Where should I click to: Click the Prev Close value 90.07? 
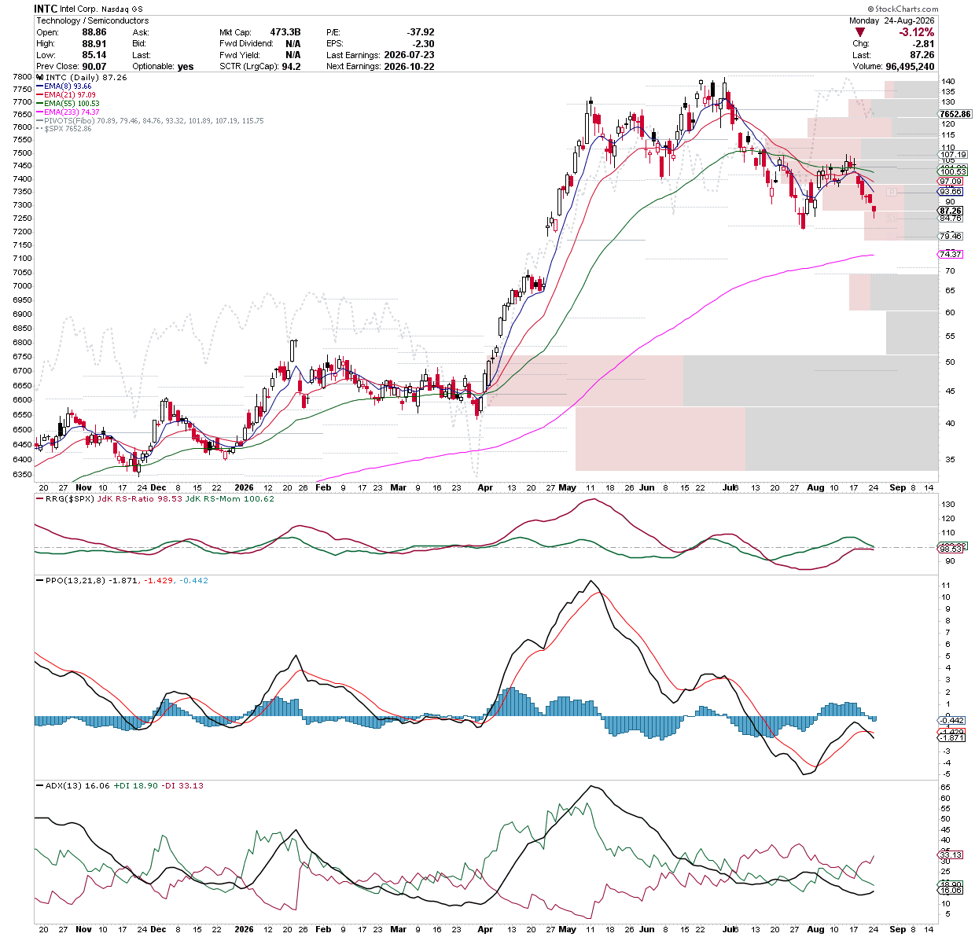pos(94,67)
